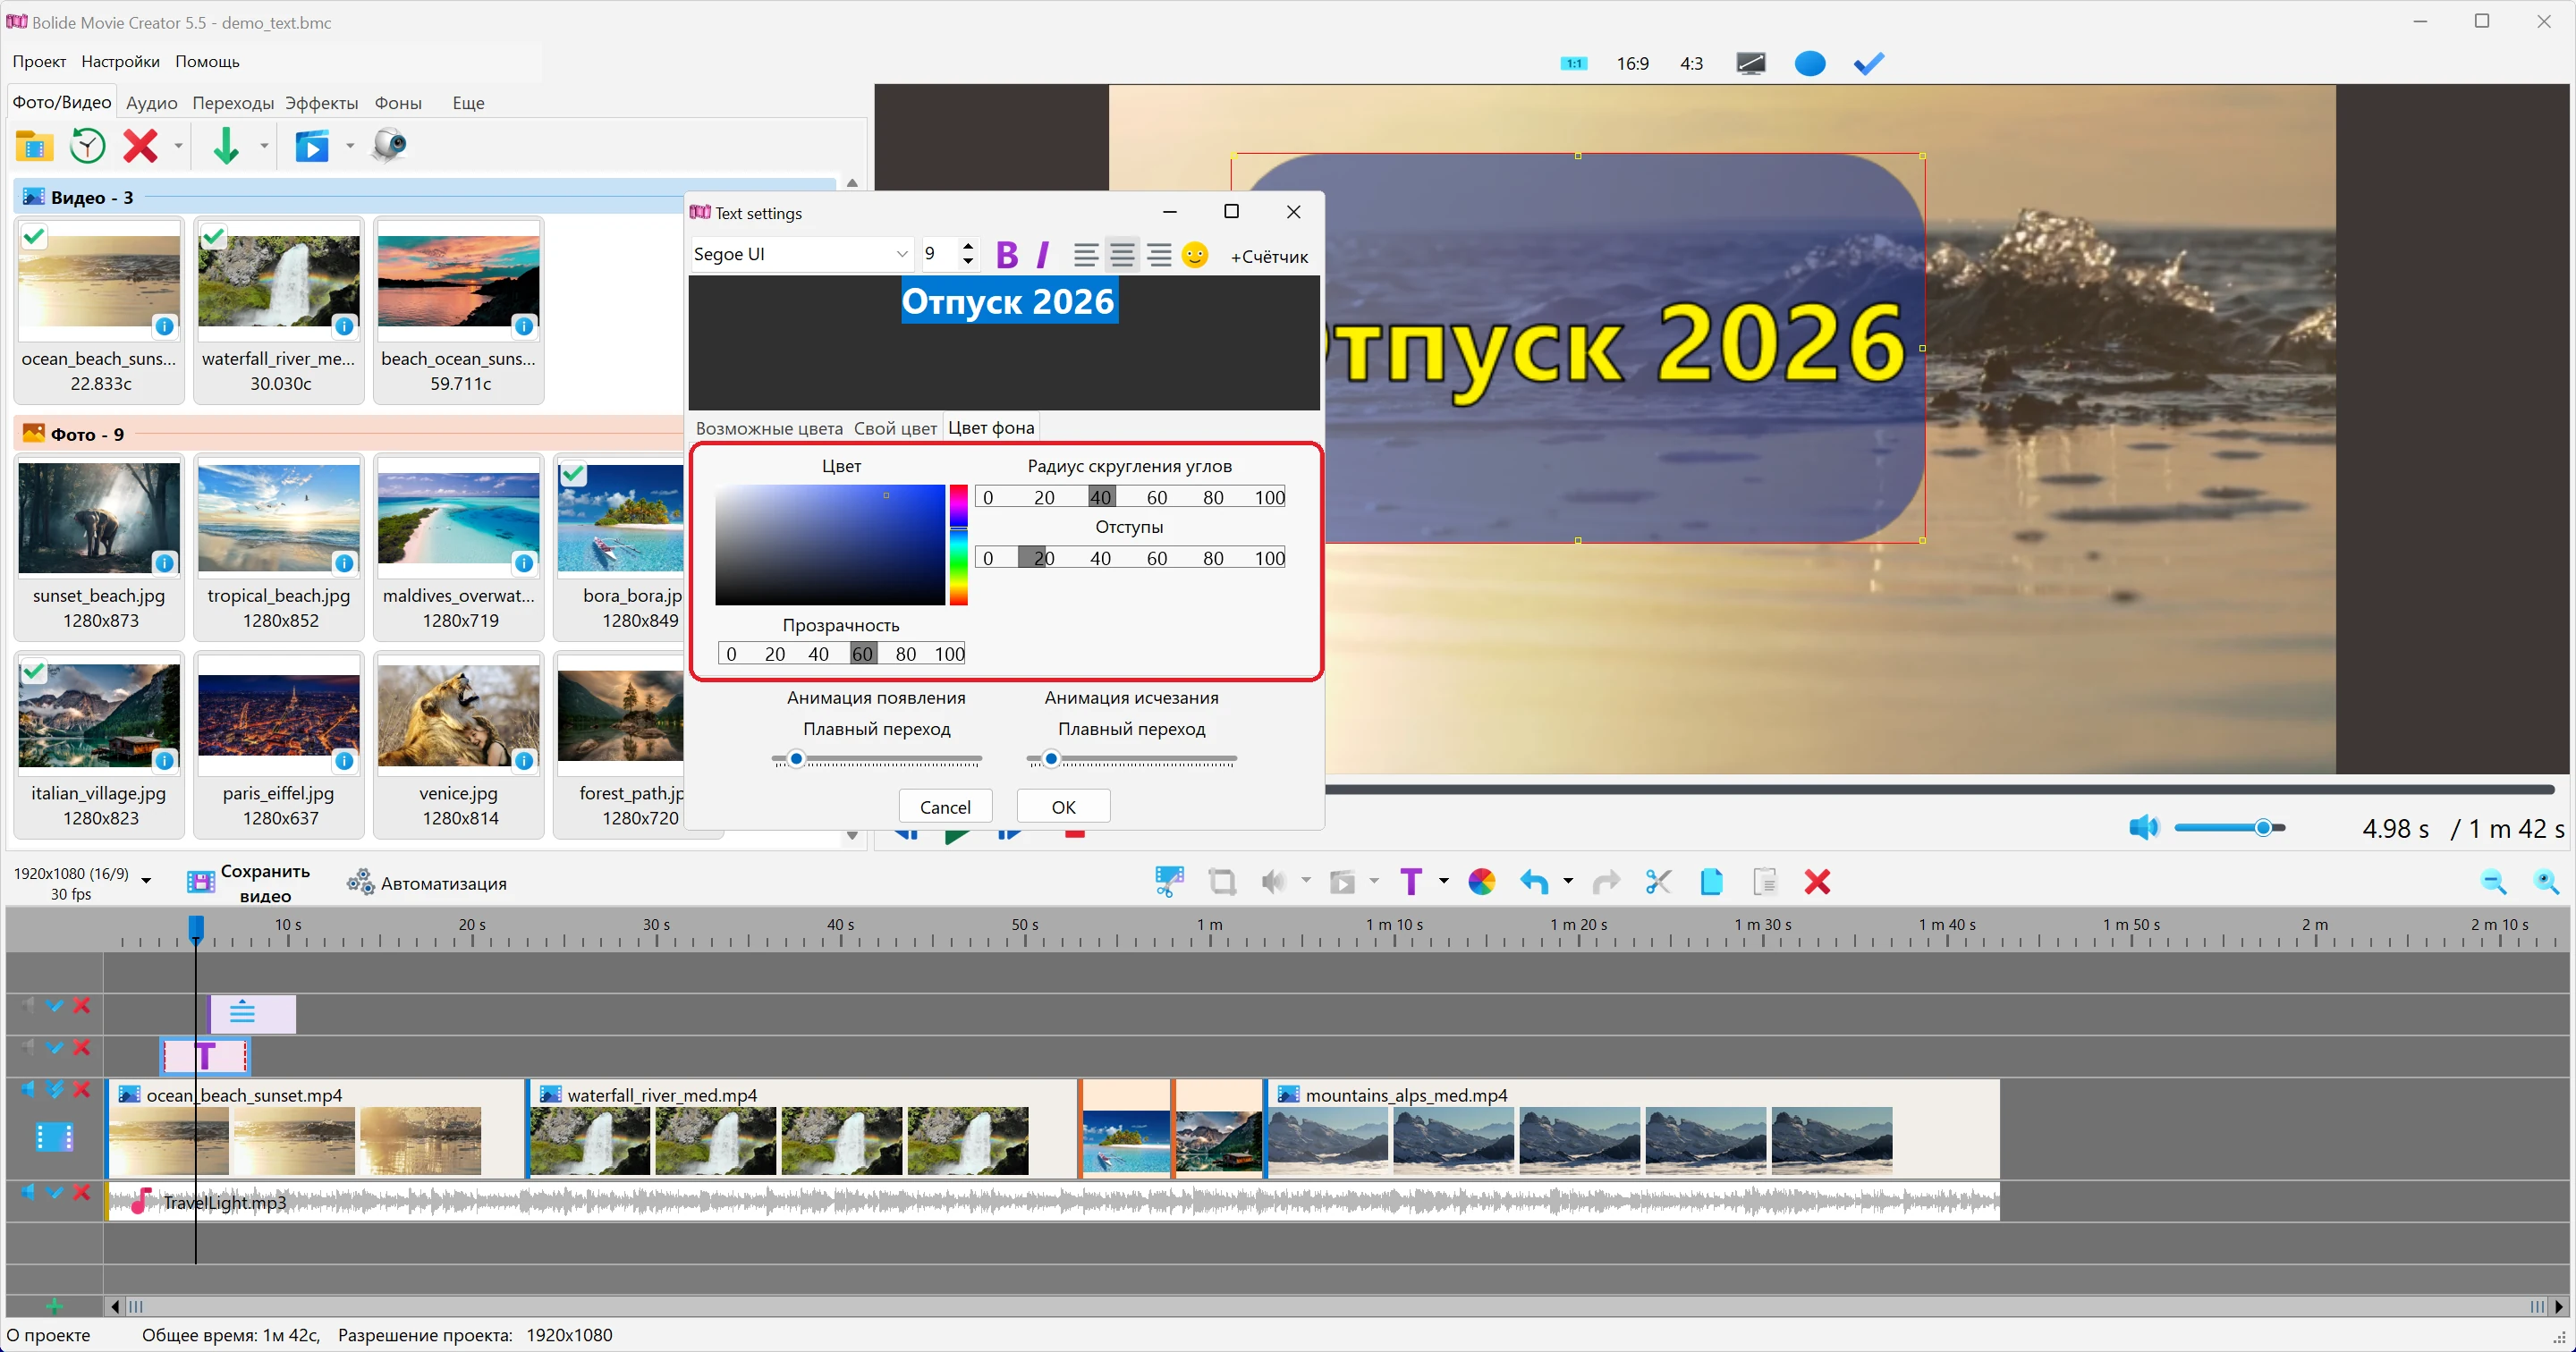Expand the undo history dropdown arrow
This screenshot has width=2576, height=1352.
(x=1568, y=881)
